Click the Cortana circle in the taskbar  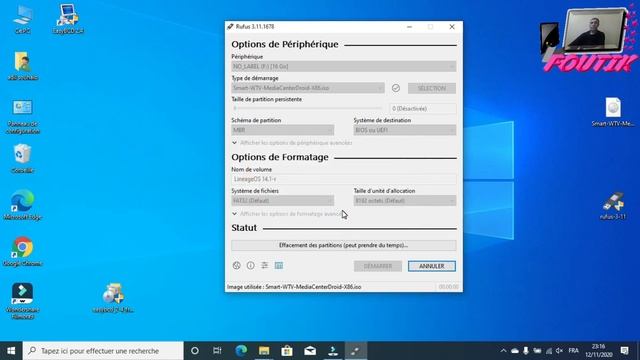point(195,351)
